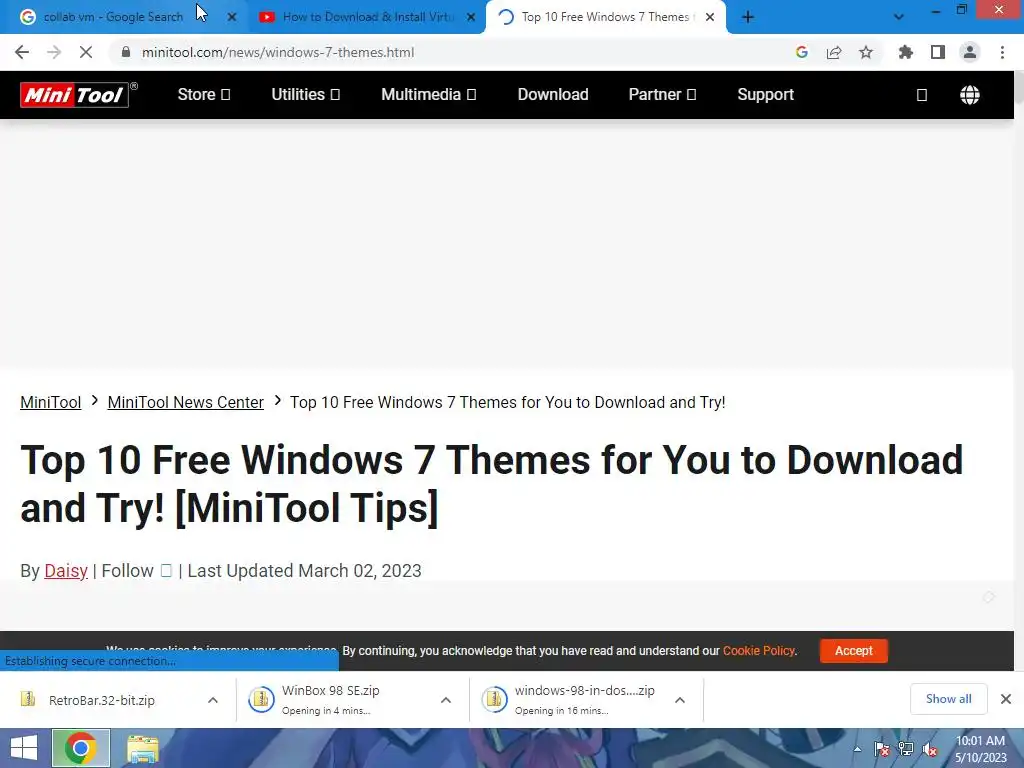Bookmark this page with the star
Viewport: 1024px width, 768px height.
(866, 52)
